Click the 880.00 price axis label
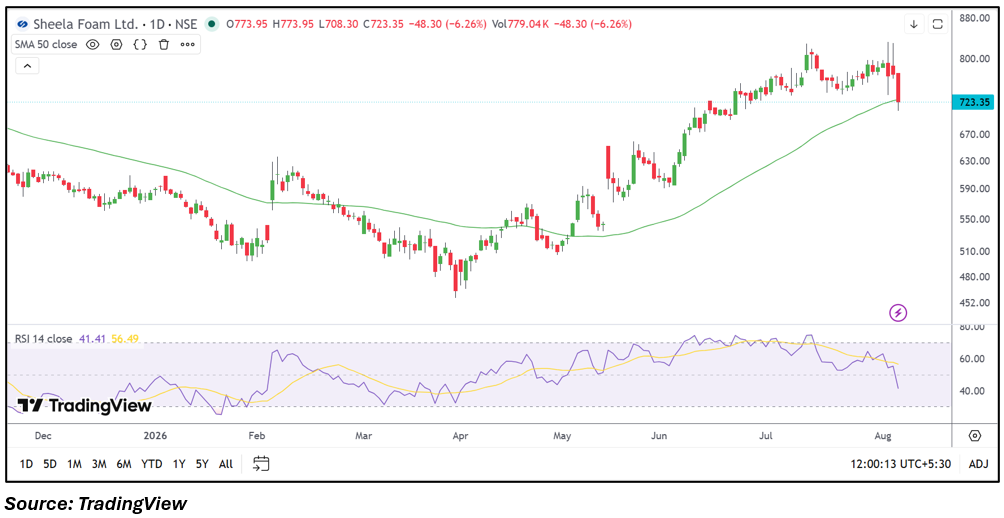 point(975,18)
